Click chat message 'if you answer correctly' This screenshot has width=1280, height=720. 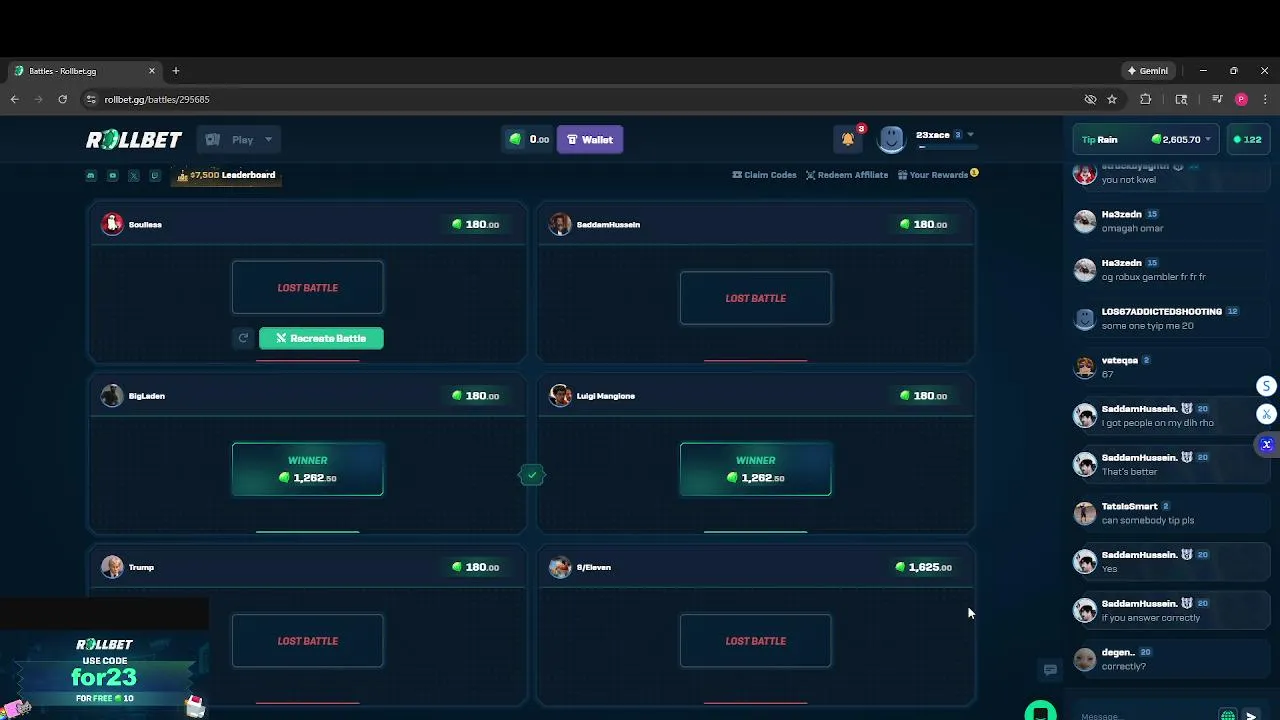click(x=1150, y=618)
